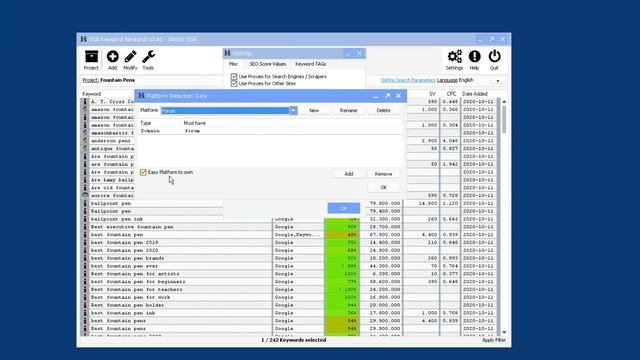Click the 4.040 CPC cell of anderson pens
Viewport: 640px width, 360px height.
[450, 141]
